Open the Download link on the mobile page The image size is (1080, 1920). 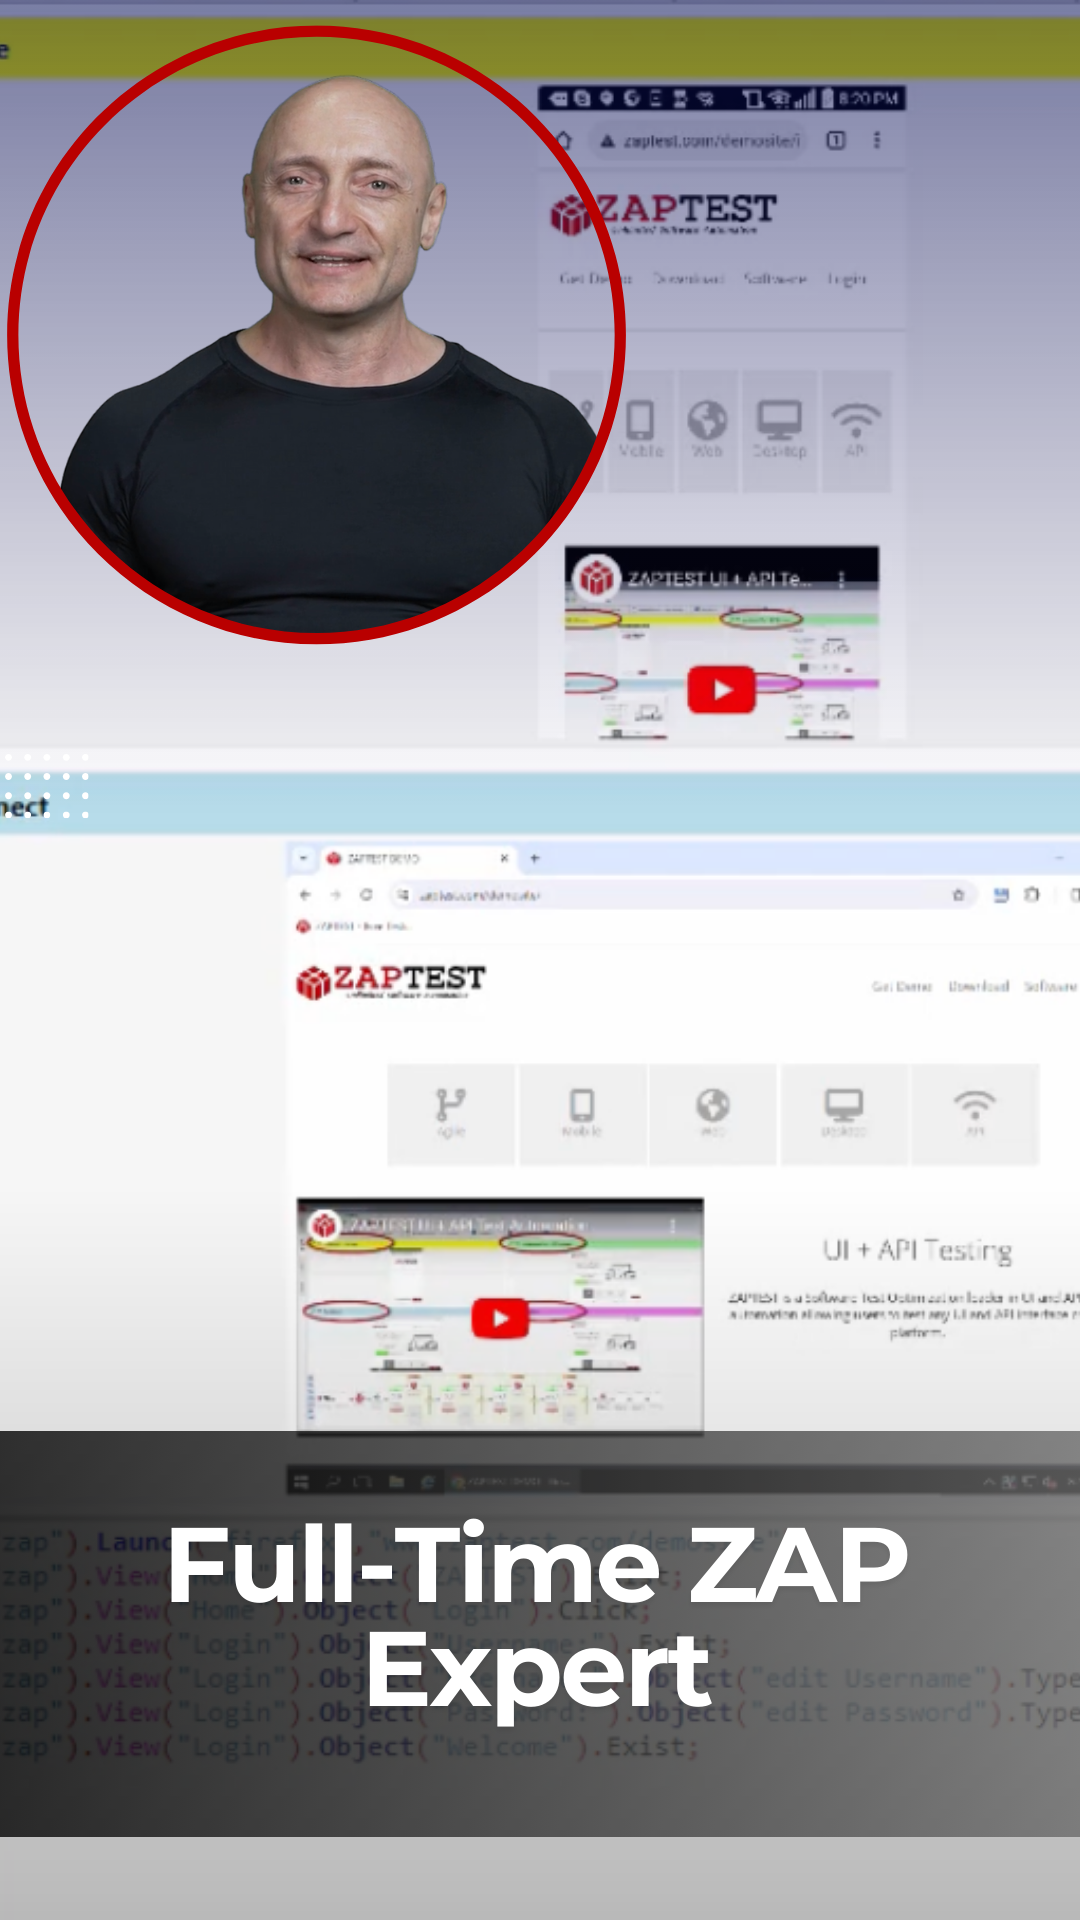(x=688, y=278)
